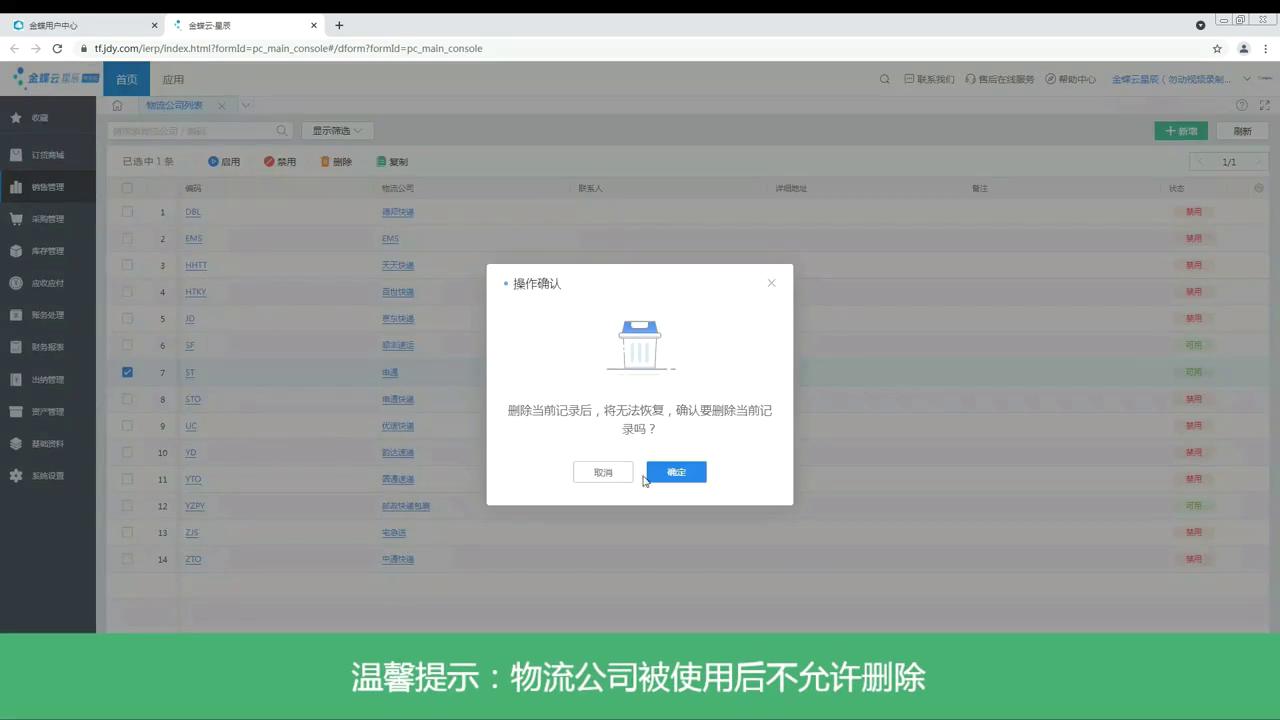This screenshot has height=720, width=1280.
Task: Click the 收藏 star icon in sidebar
Action: coord(15,117)
